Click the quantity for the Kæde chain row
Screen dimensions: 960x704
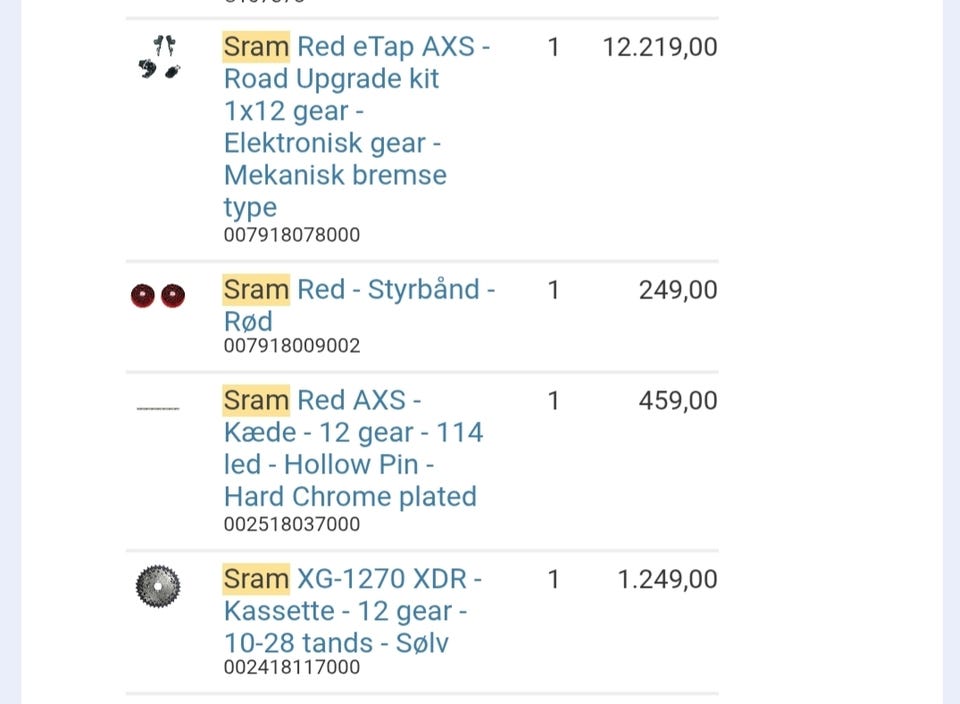point(553,401)
